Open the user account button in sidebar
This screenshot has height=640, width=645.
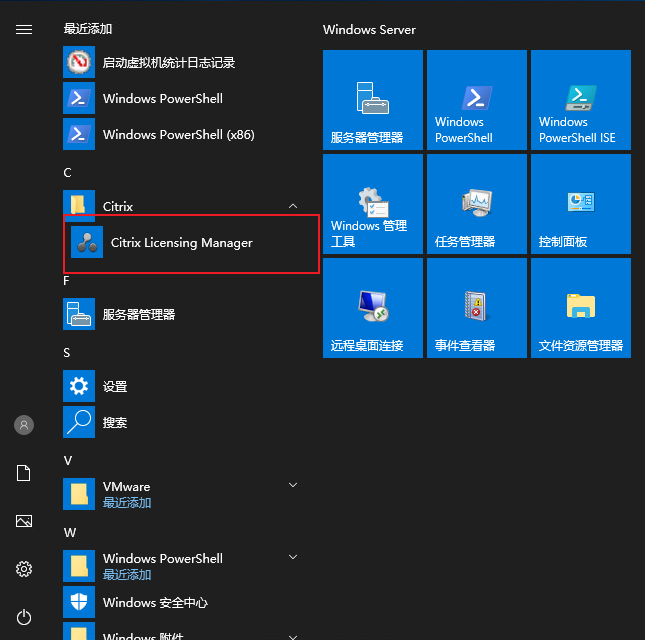tap(24, 425)
